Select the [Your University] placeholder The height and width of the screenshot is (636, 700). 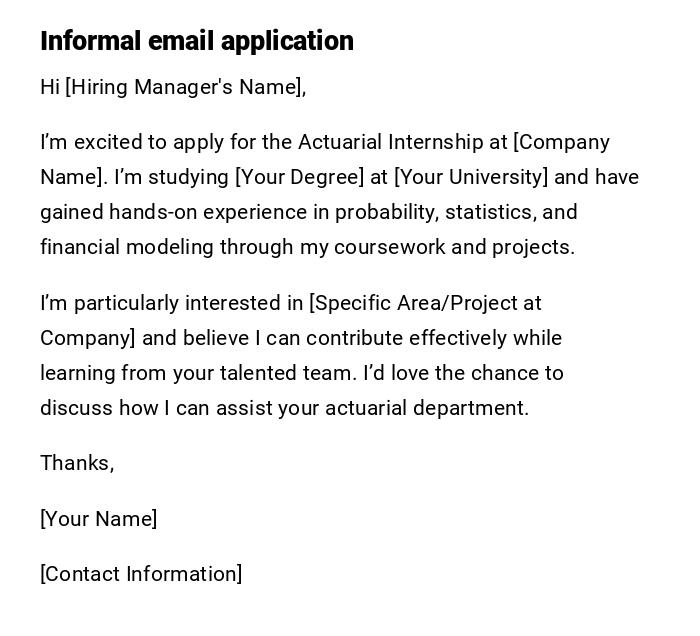click(x=471, y=178)
